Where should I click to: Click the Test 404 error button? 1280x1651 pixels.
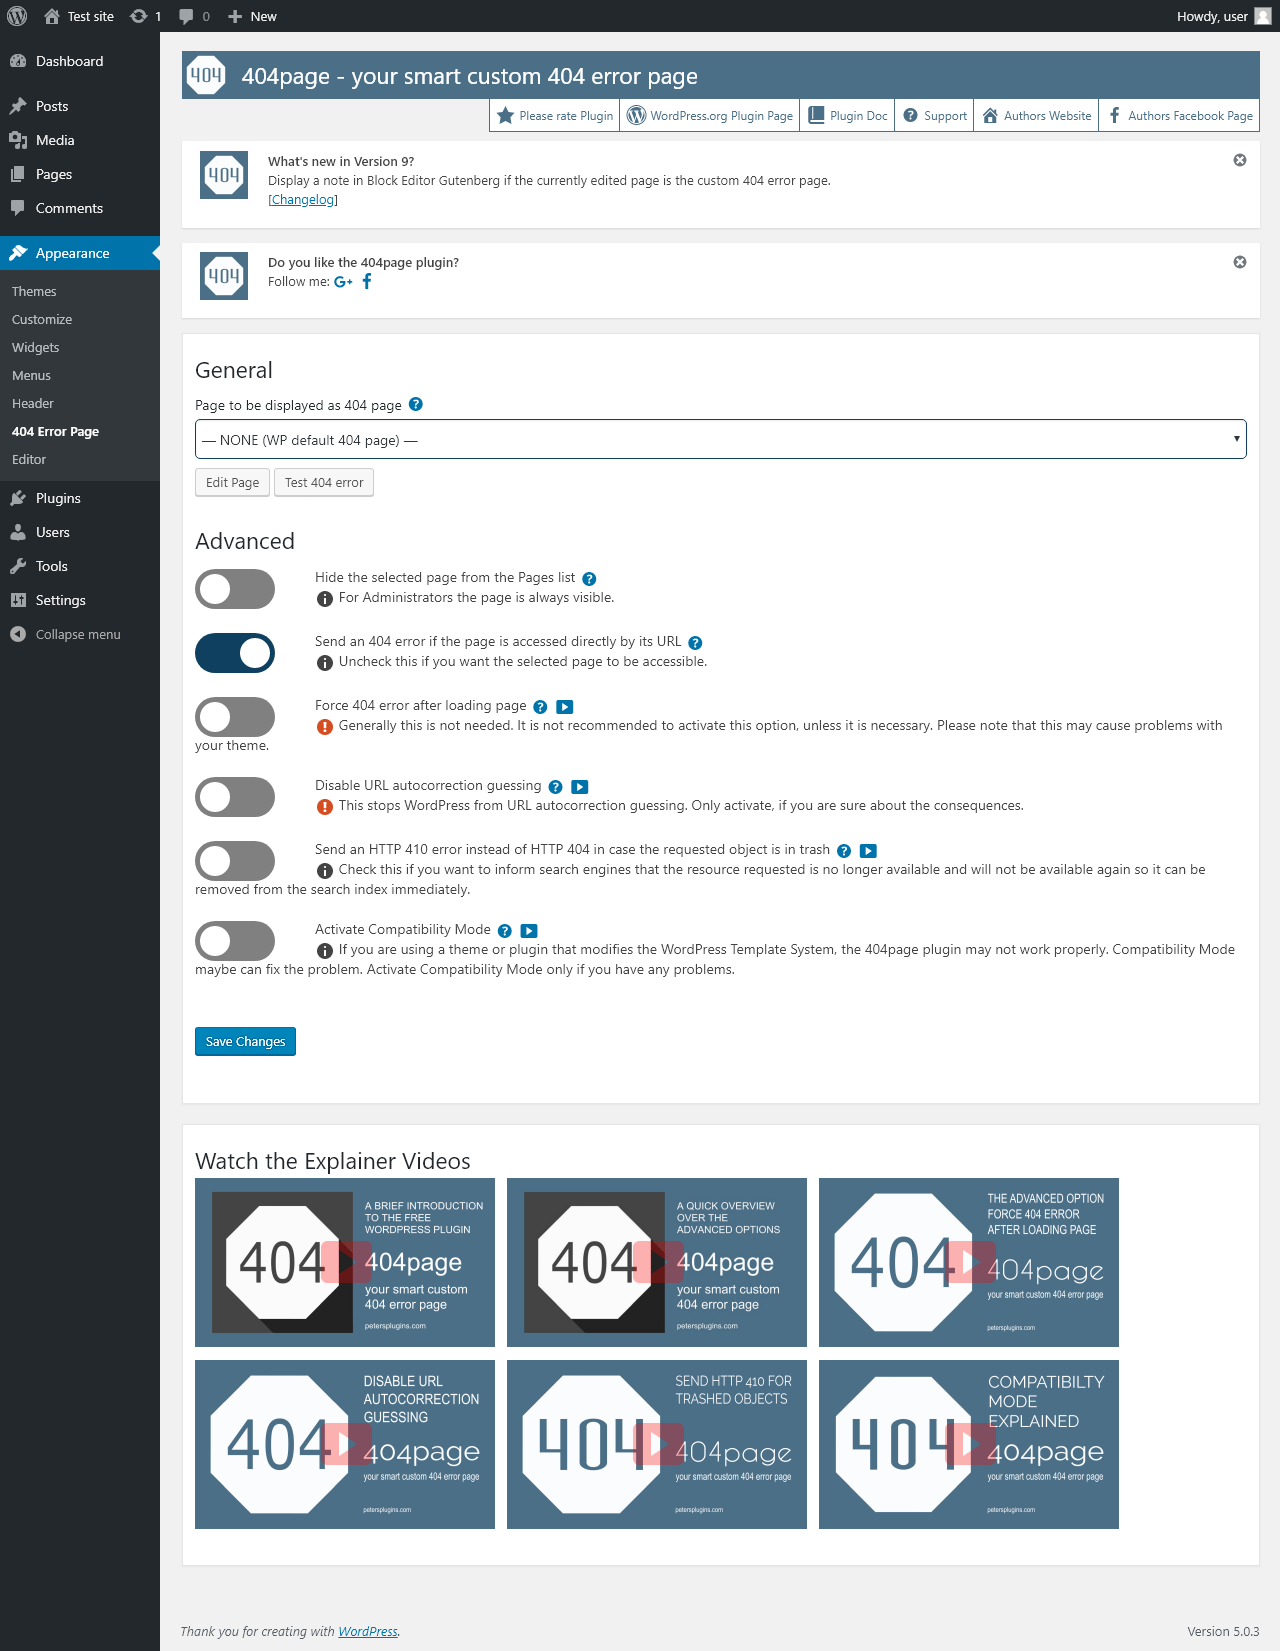[324, 482]
